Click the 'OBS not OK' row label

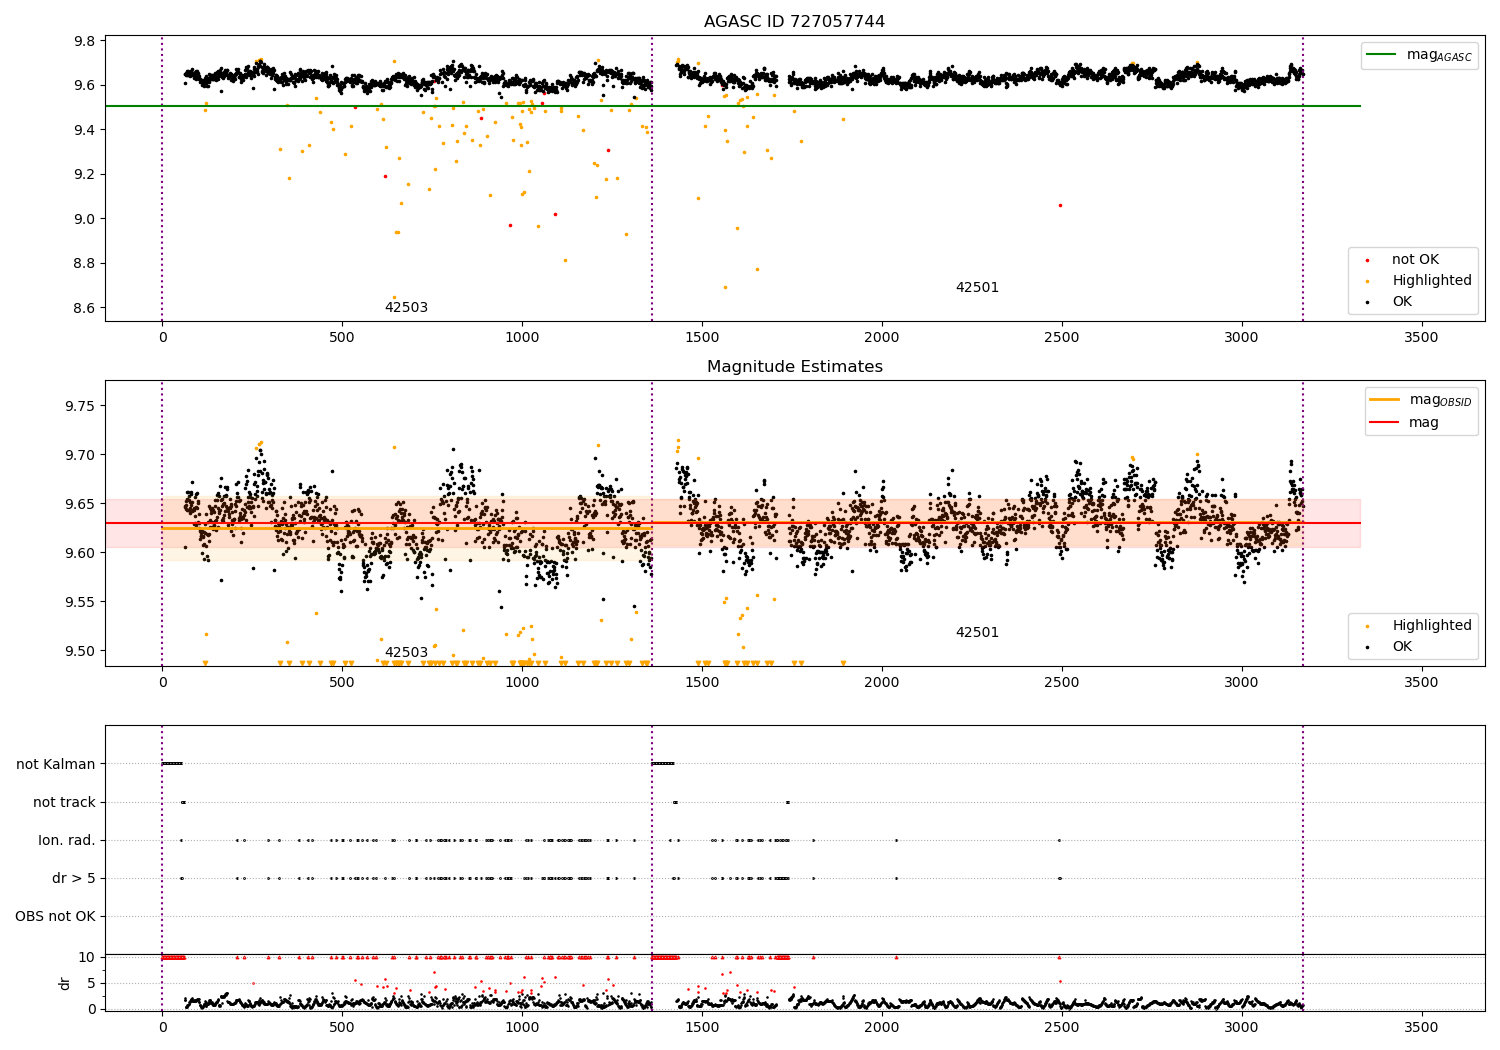click(x=56, y=917)
